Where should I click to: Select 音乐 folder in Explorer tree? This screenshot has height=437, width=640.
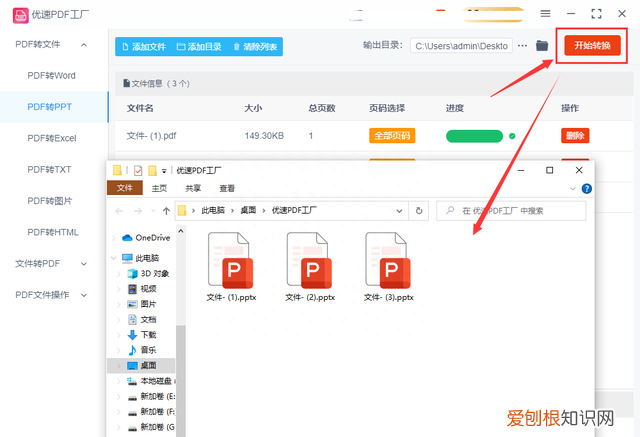[x=142, y=350]
